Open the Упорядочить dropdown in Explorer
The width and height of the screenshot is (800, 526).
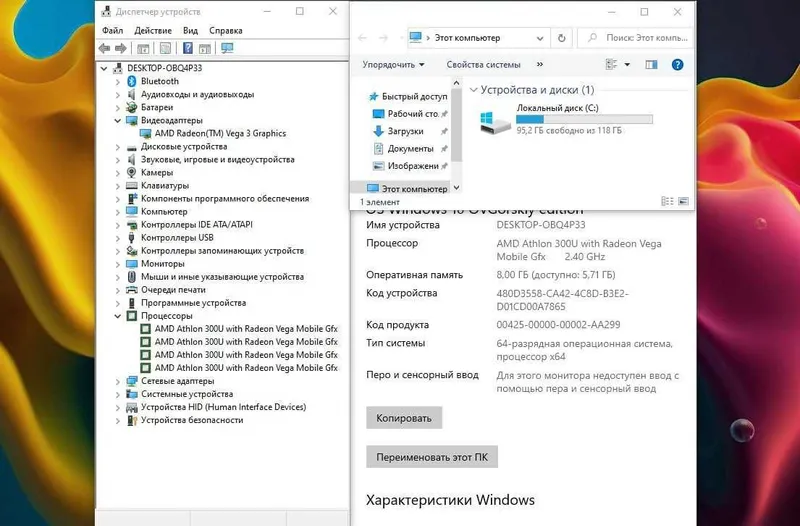pyautogui.click(x=393, y=65)
